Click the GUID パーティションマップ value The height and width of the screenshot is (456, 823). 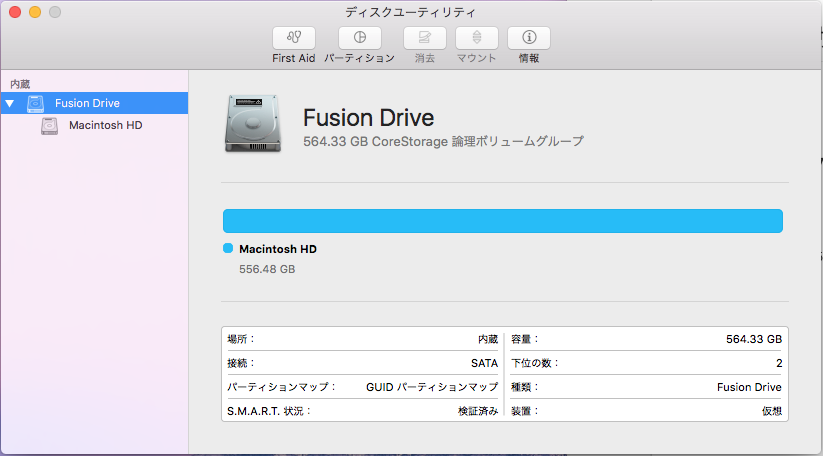point(432,387)
